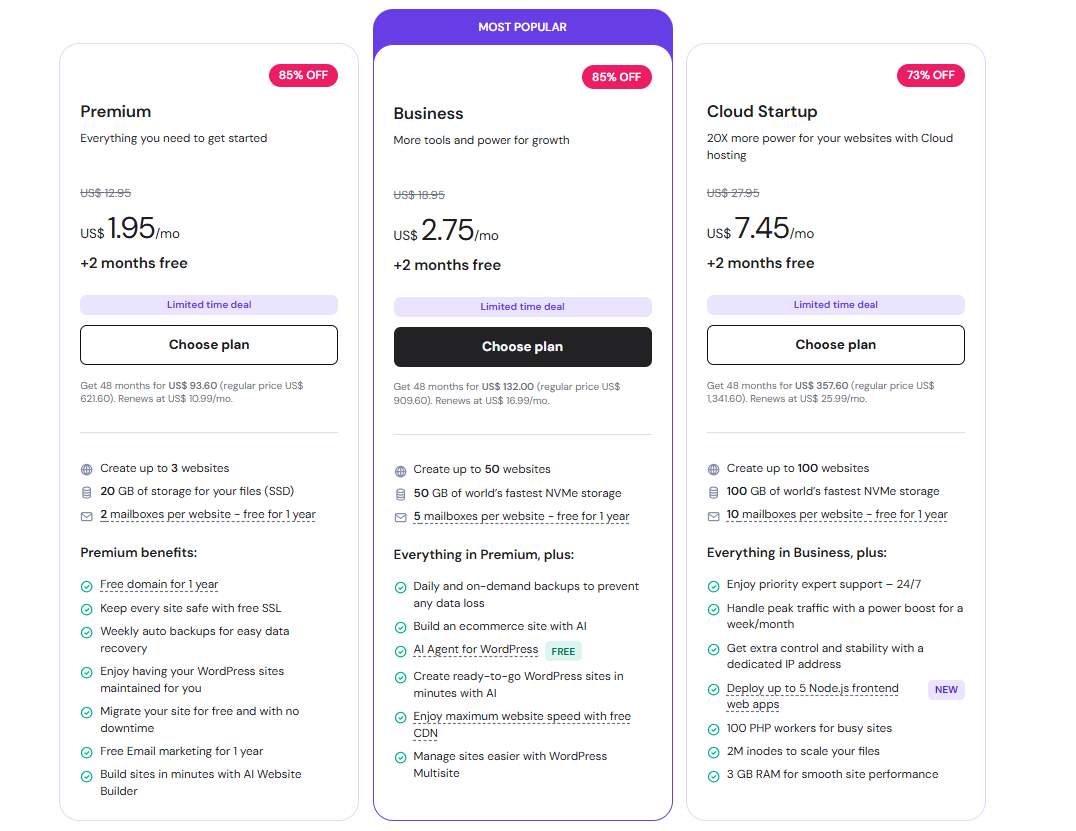
Task: Click mail icon beside 2 mailboxes
Action: pos(87,516)
